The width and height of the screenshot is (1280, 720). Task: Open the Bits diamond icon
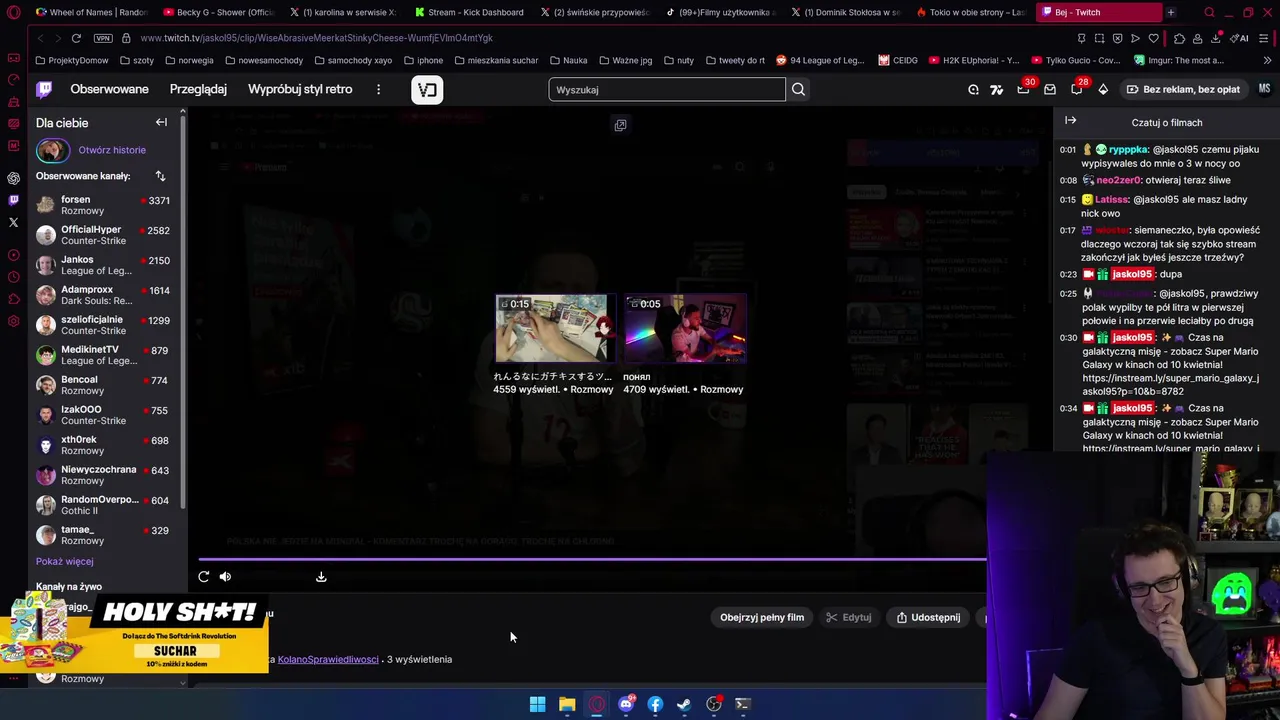[1103, 89]
